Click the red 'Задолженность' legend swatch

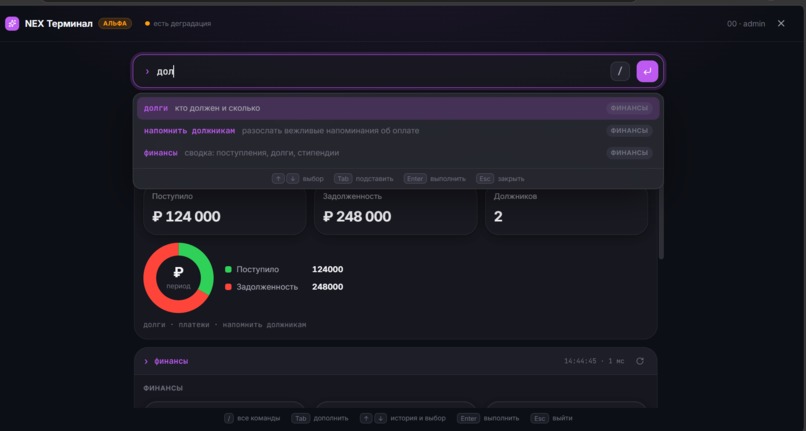228,287
